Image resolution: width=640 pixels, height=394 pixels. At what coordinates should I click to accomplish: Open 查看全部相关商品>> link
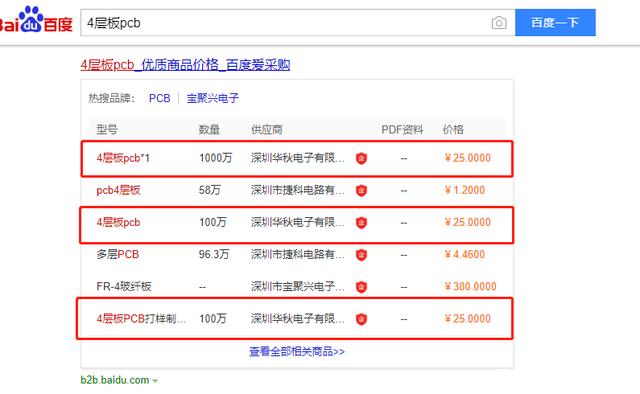(297, 352)
